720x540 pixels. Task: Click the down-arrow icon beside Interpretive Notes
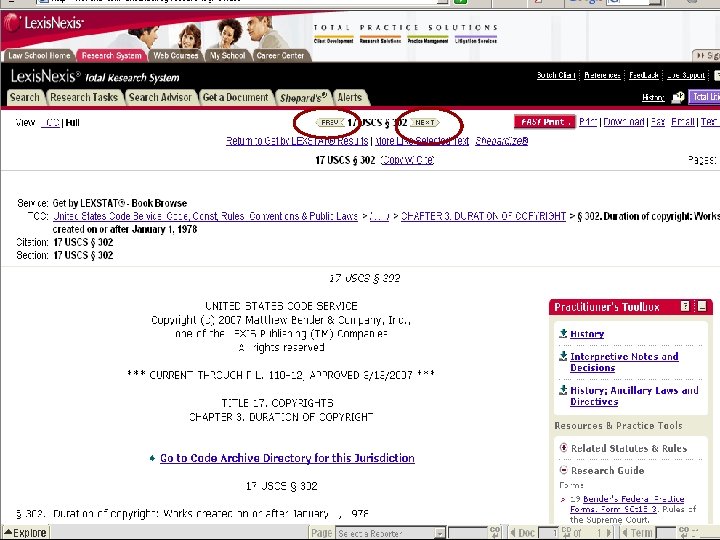pyautogui.click(x=563, y=356)
